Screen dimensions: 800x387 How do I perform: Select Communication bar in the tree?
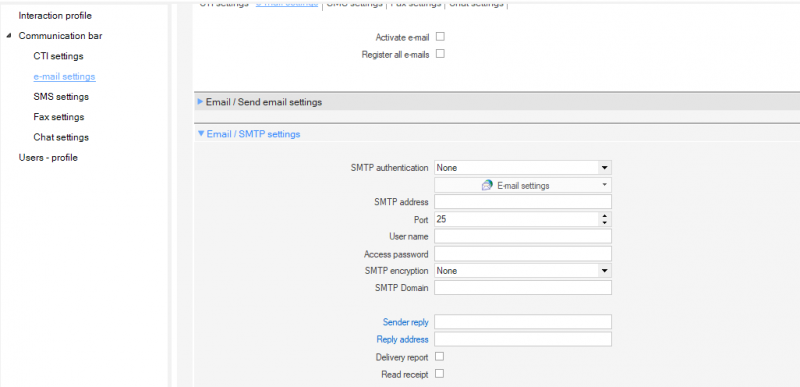pos(60,36)
